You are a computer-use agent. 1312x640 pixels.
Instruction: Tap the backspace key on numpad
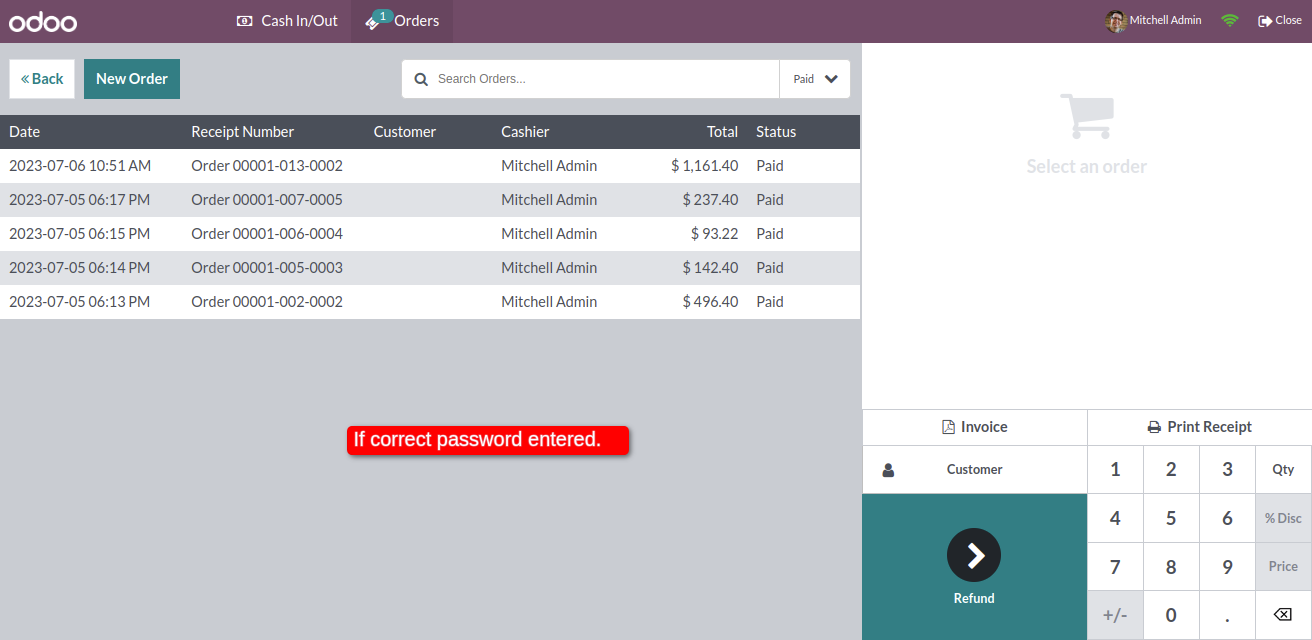pyautogui.click(x=1283, y=615)
